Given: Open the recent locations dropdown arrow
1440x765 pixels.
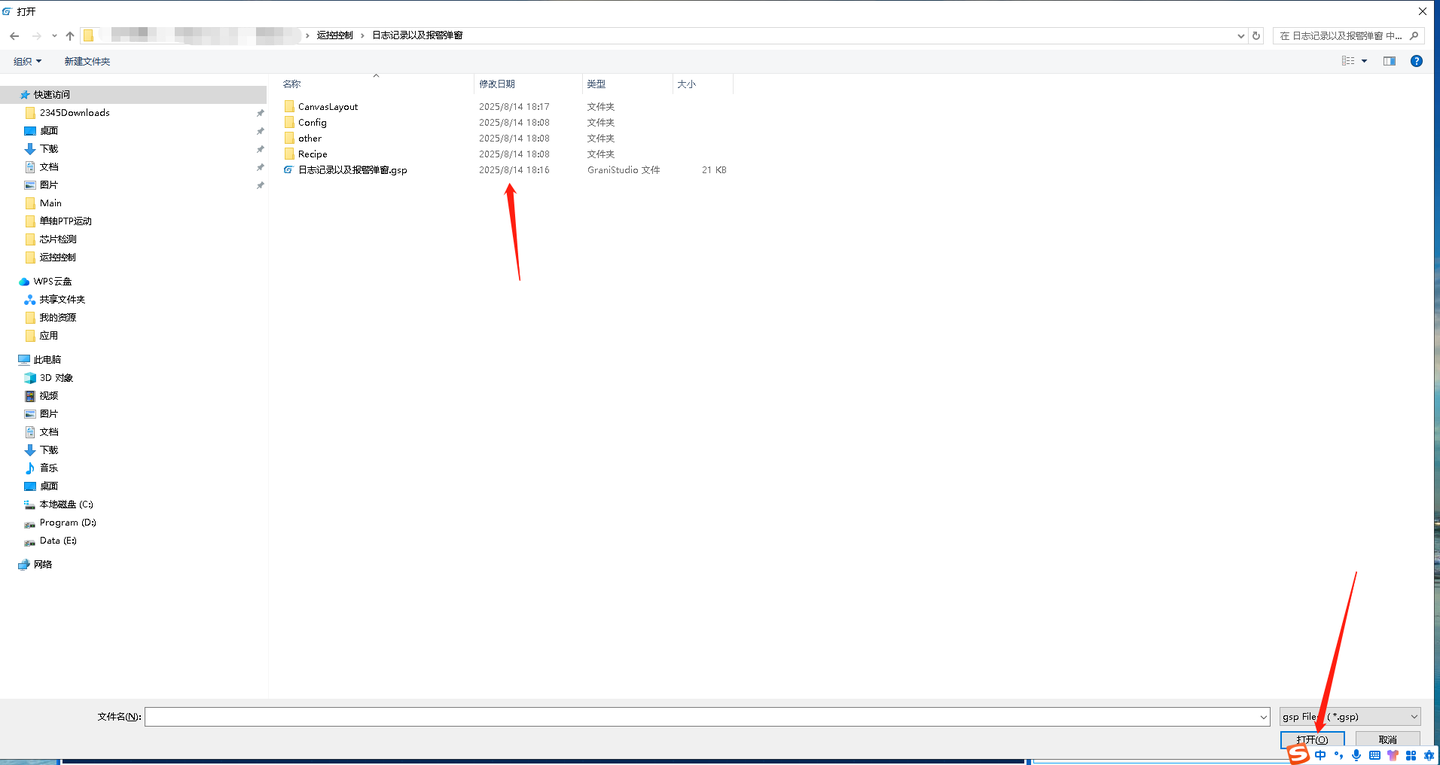Looking at the screenshot, I should coord(53,36).
